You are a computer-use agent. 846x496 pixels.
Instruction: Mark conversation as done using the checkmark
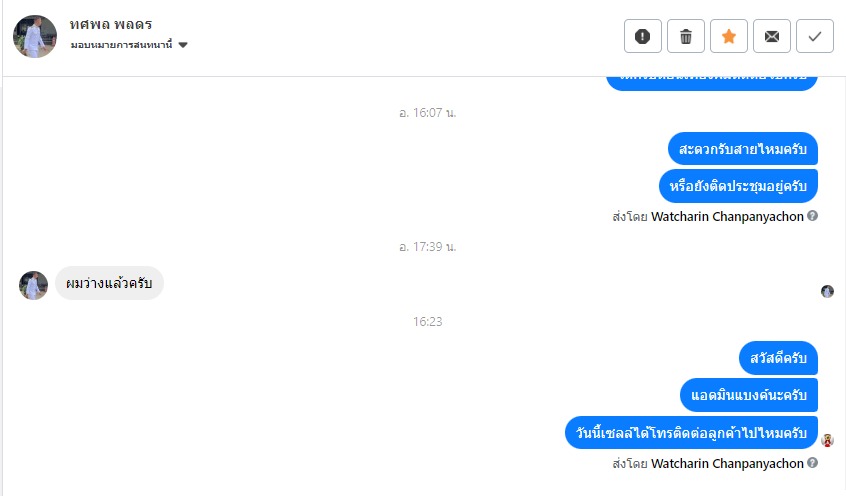tap(815, 36)
